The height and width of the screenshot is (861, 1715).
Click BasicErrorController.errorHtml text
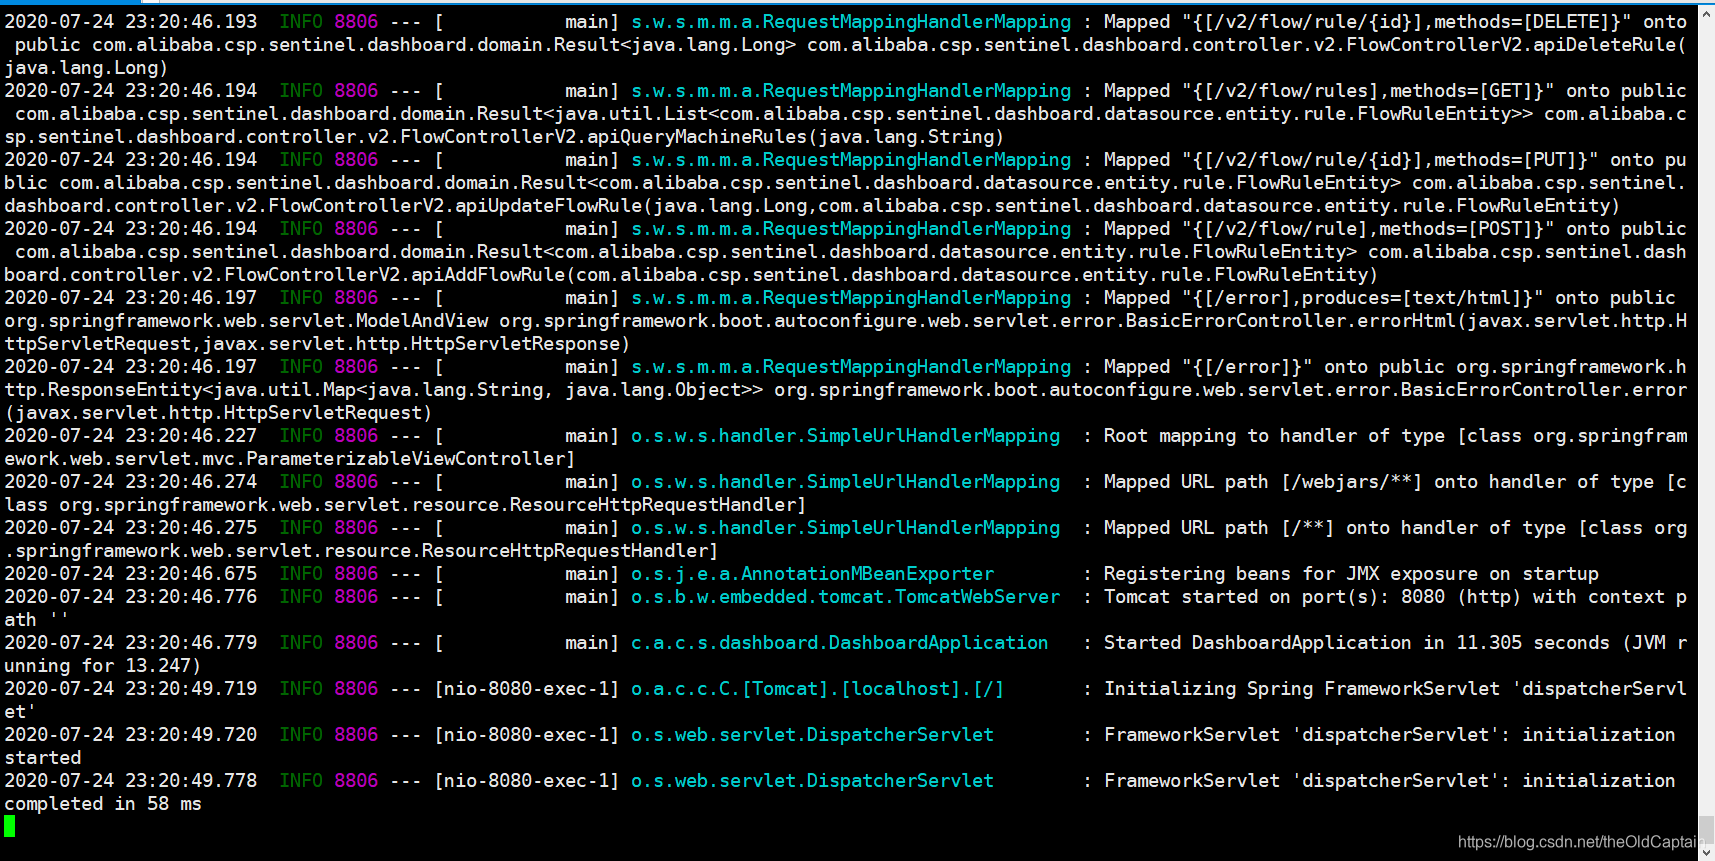coord(1291,321)
